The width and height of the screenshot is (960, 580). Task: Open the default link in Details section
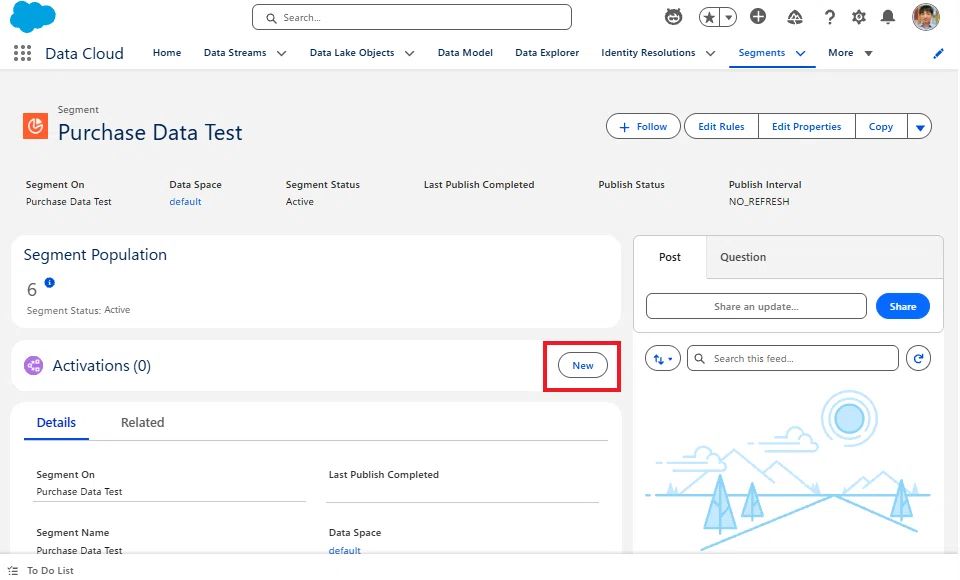[x=345, y=550]
